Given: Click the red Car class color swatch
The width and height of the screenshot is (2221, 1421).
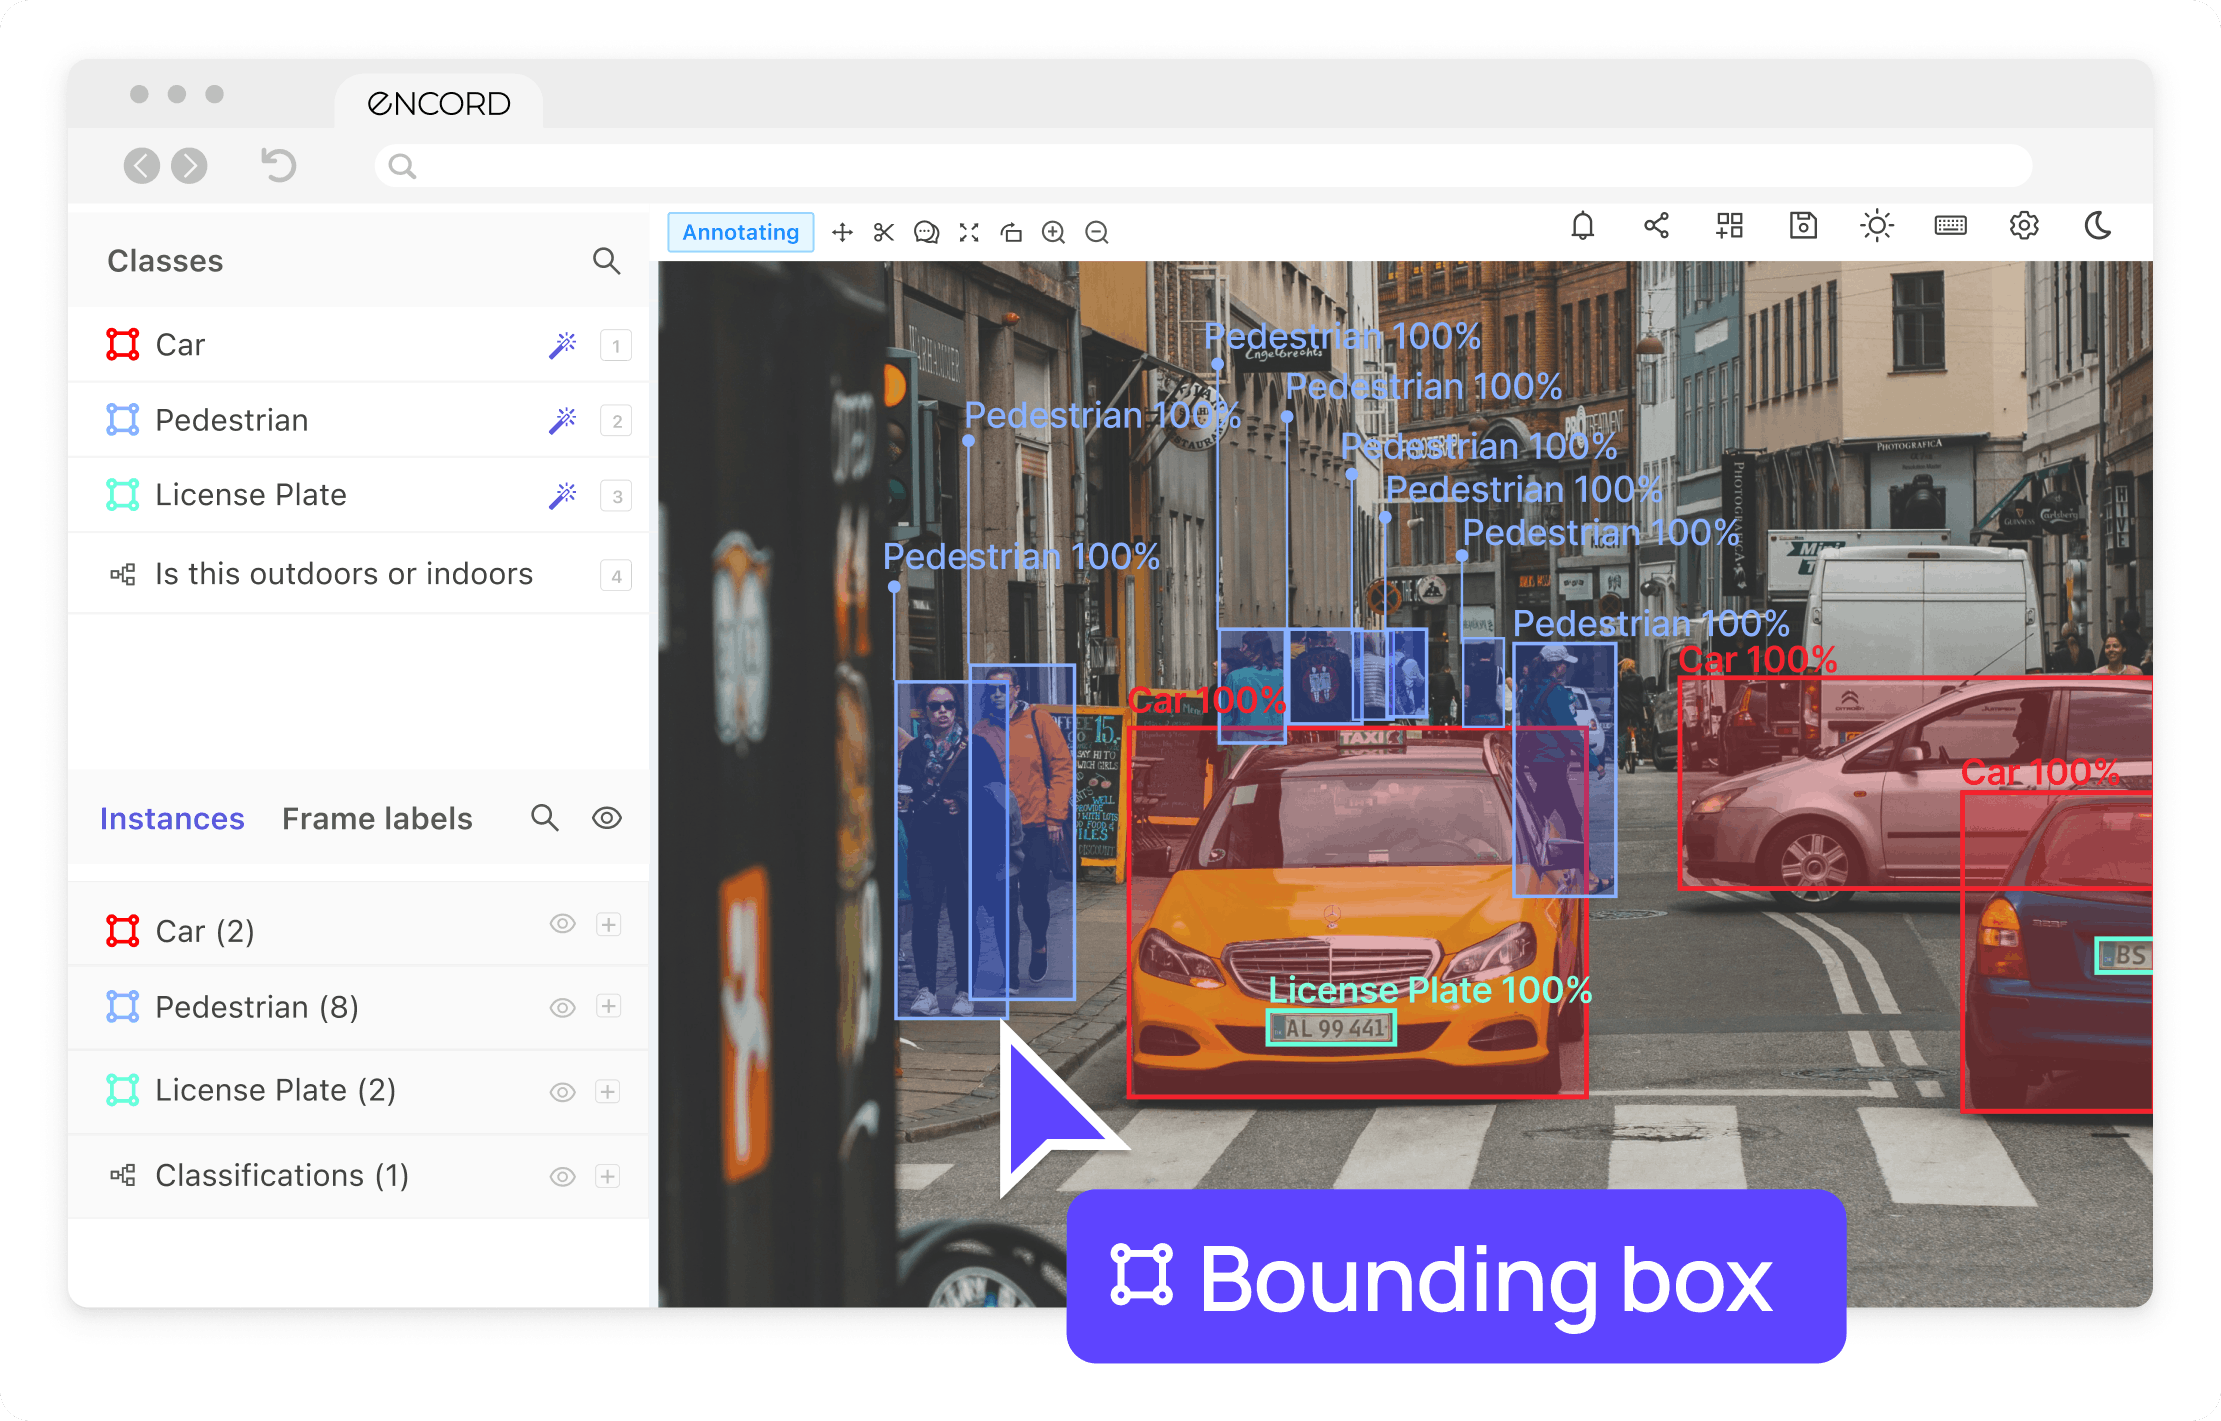Looking at the screenshot, I should coord(122,344).
